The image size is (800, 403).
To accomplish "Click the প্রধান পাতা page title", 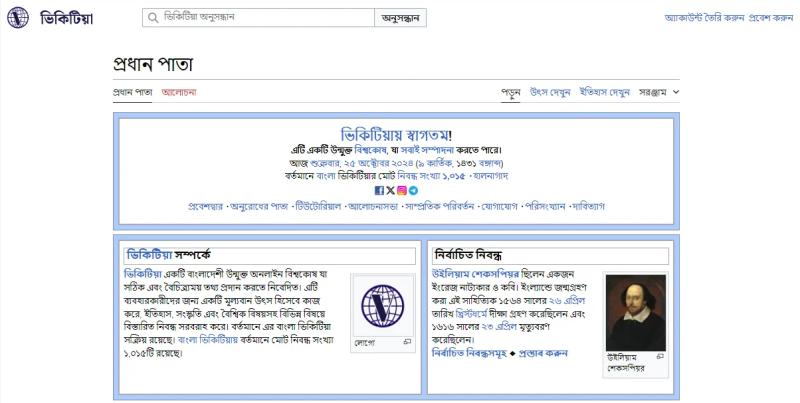I will point(153,64).
